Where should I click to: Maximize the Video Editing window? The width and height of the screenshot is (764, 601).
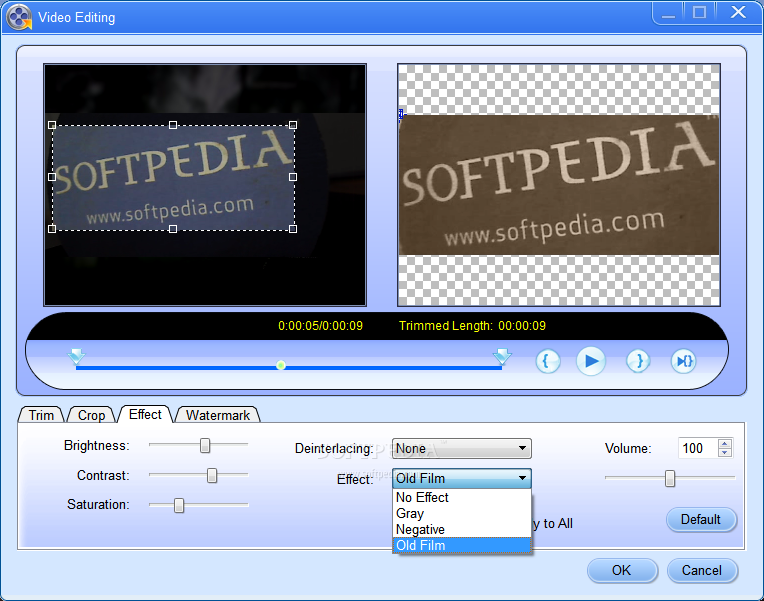pos(699,13)
